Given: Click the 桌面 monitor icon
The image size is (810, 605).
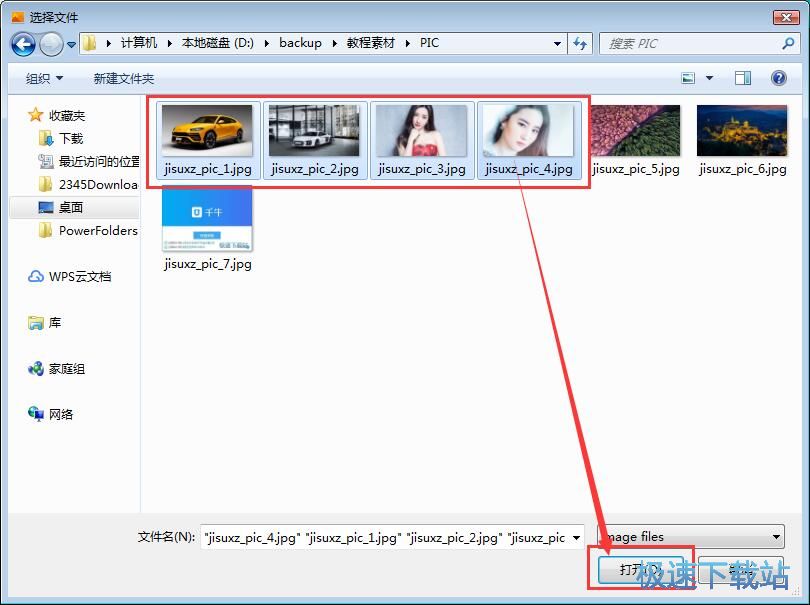Looking at the screenshot, I should coord(46,208).
